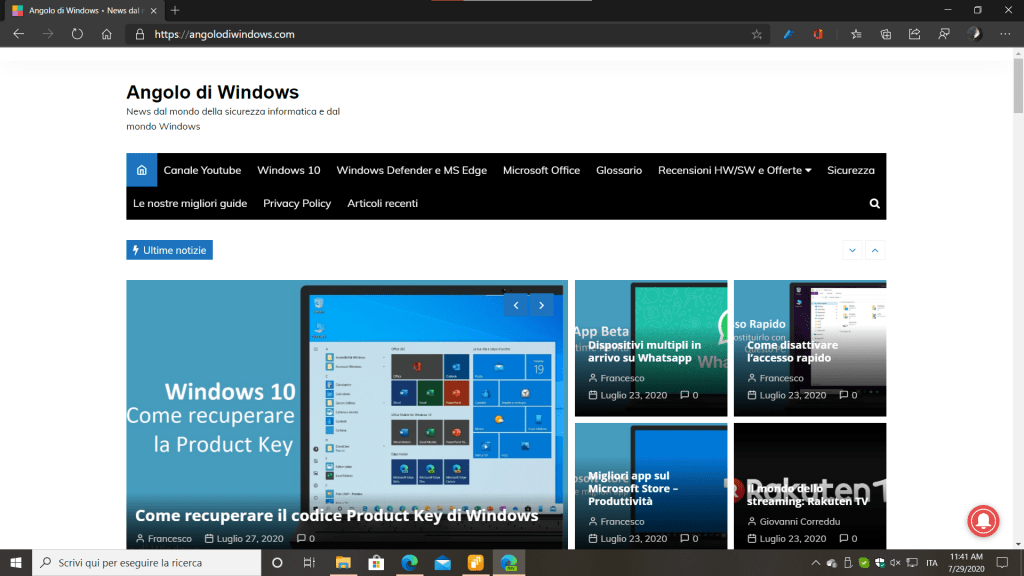Open the Glossario menu item
This screenshot has width=1024, height=576.
pyautogui.click(x=619, y=170)
